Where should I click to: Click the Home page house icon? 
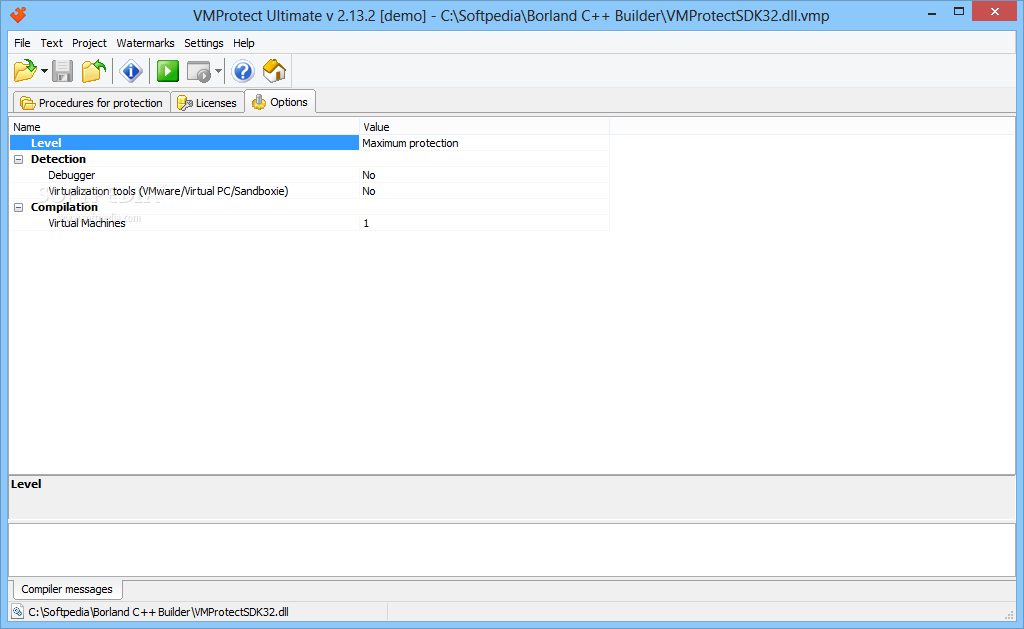tap(274, 71)
